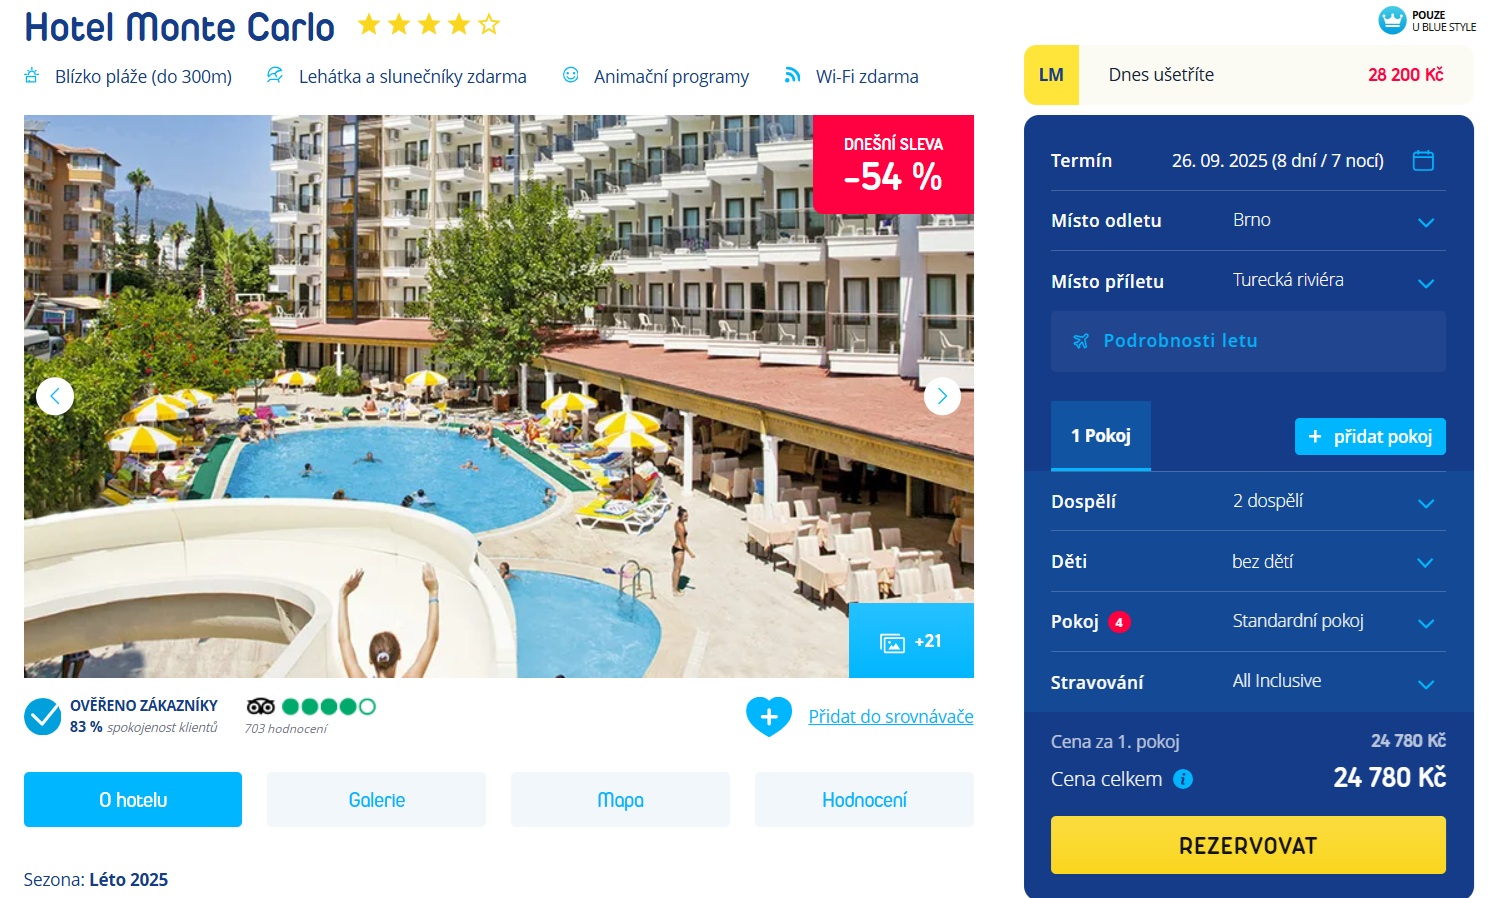Click the verified customers checkmark badge
Screen dimensions: 1494x898
tap(43, 716)
